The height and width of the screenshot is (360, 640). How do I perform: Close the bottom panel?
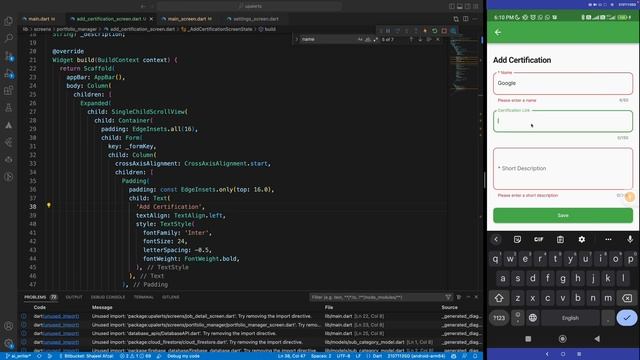click(476, 297)
